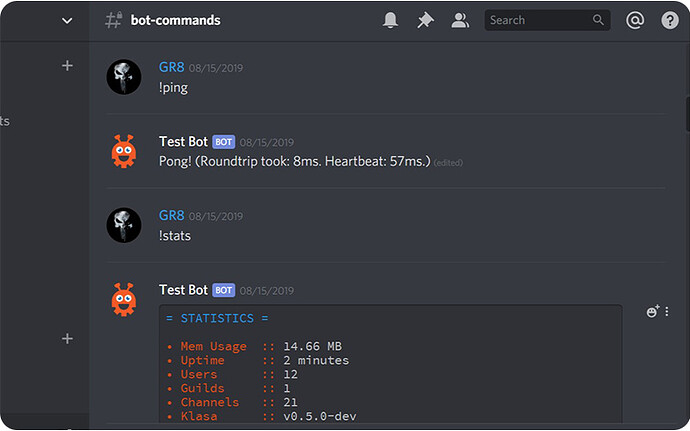Click the lower plus icon in the sidebar
The width and height of the screenshot is (690, 431).
67,339
